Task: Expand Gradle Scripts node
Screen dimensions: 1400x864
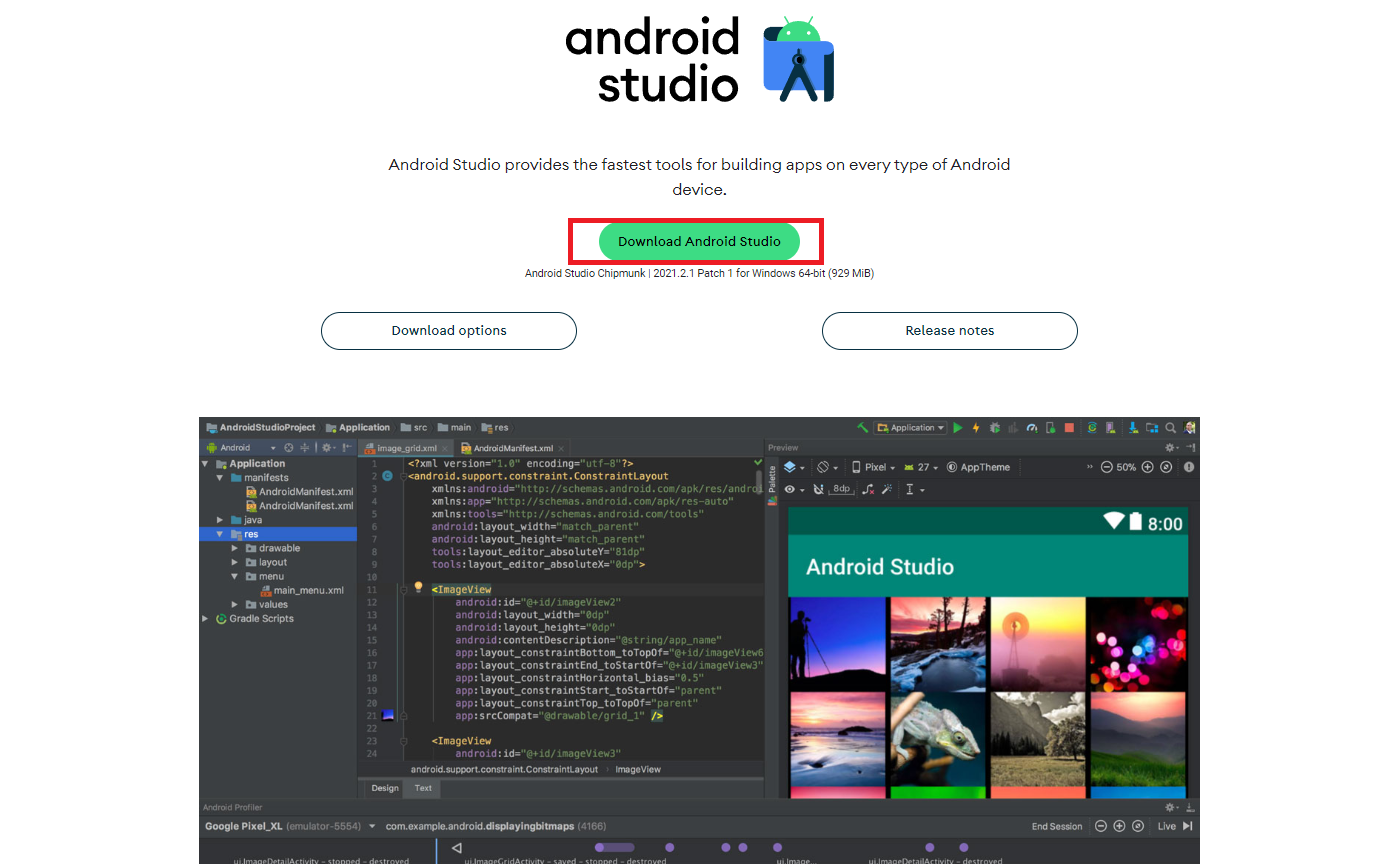Action: coord(206,618)
